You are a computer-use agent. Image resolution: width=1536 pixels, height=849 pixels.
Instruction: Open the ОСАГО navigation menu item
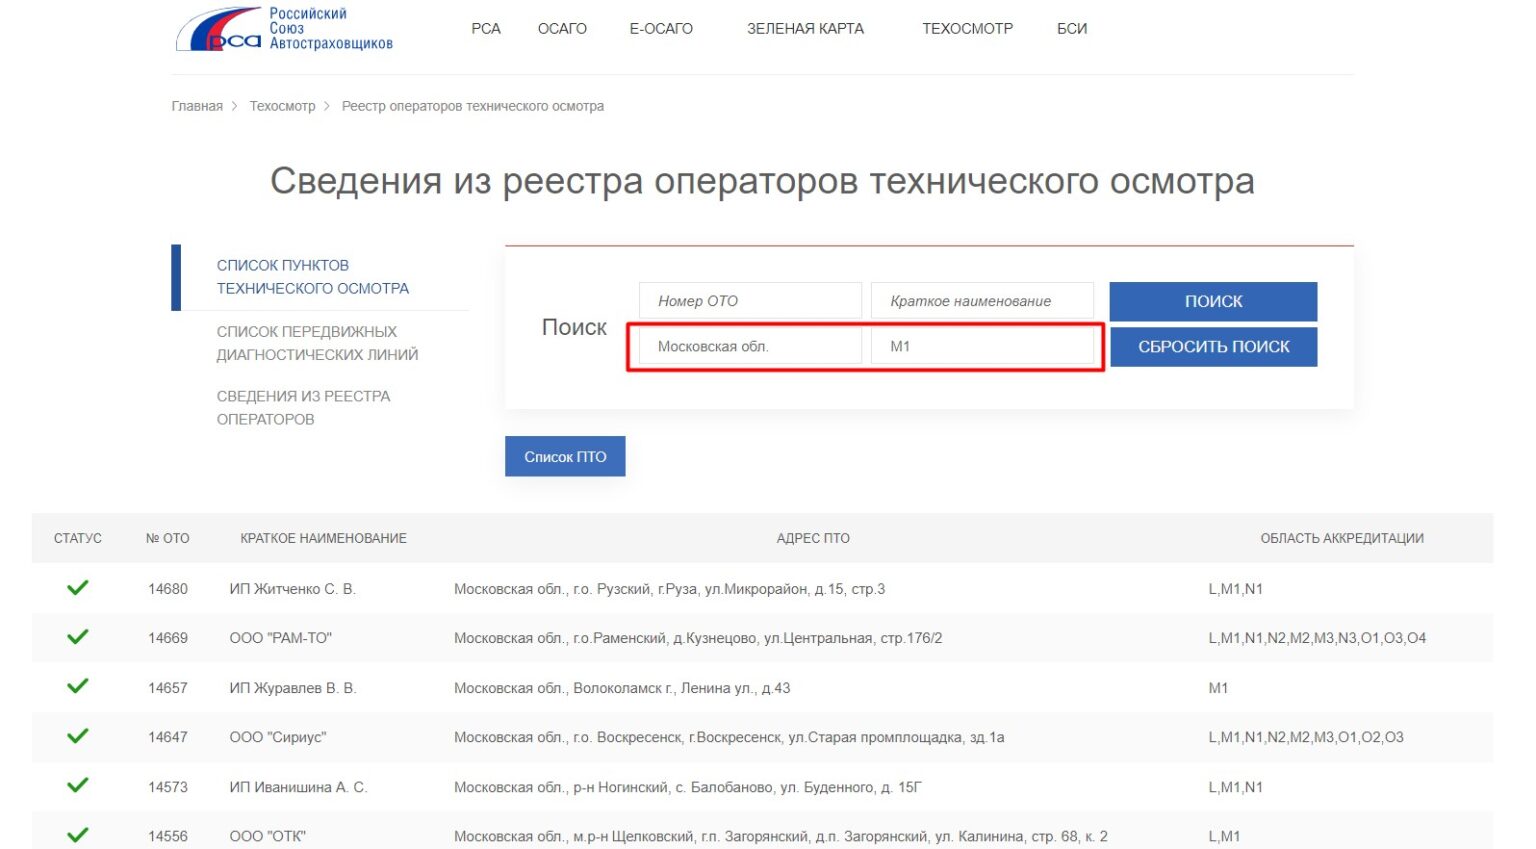[562, 29]
